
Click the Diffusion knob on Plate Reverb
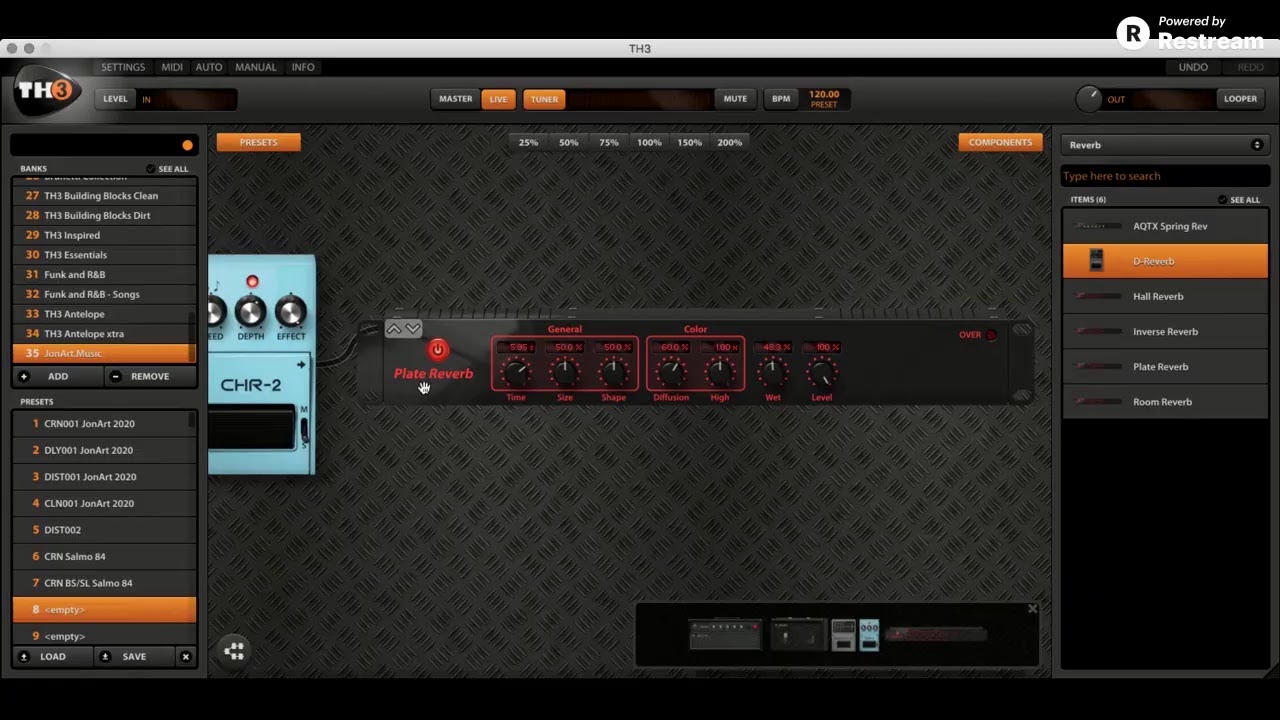671,373
